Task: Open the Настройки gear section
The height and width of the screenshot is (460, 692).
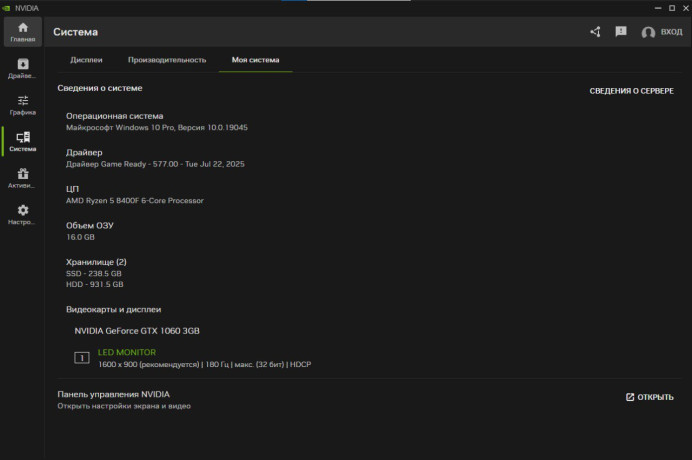Action: coord(23,215)
